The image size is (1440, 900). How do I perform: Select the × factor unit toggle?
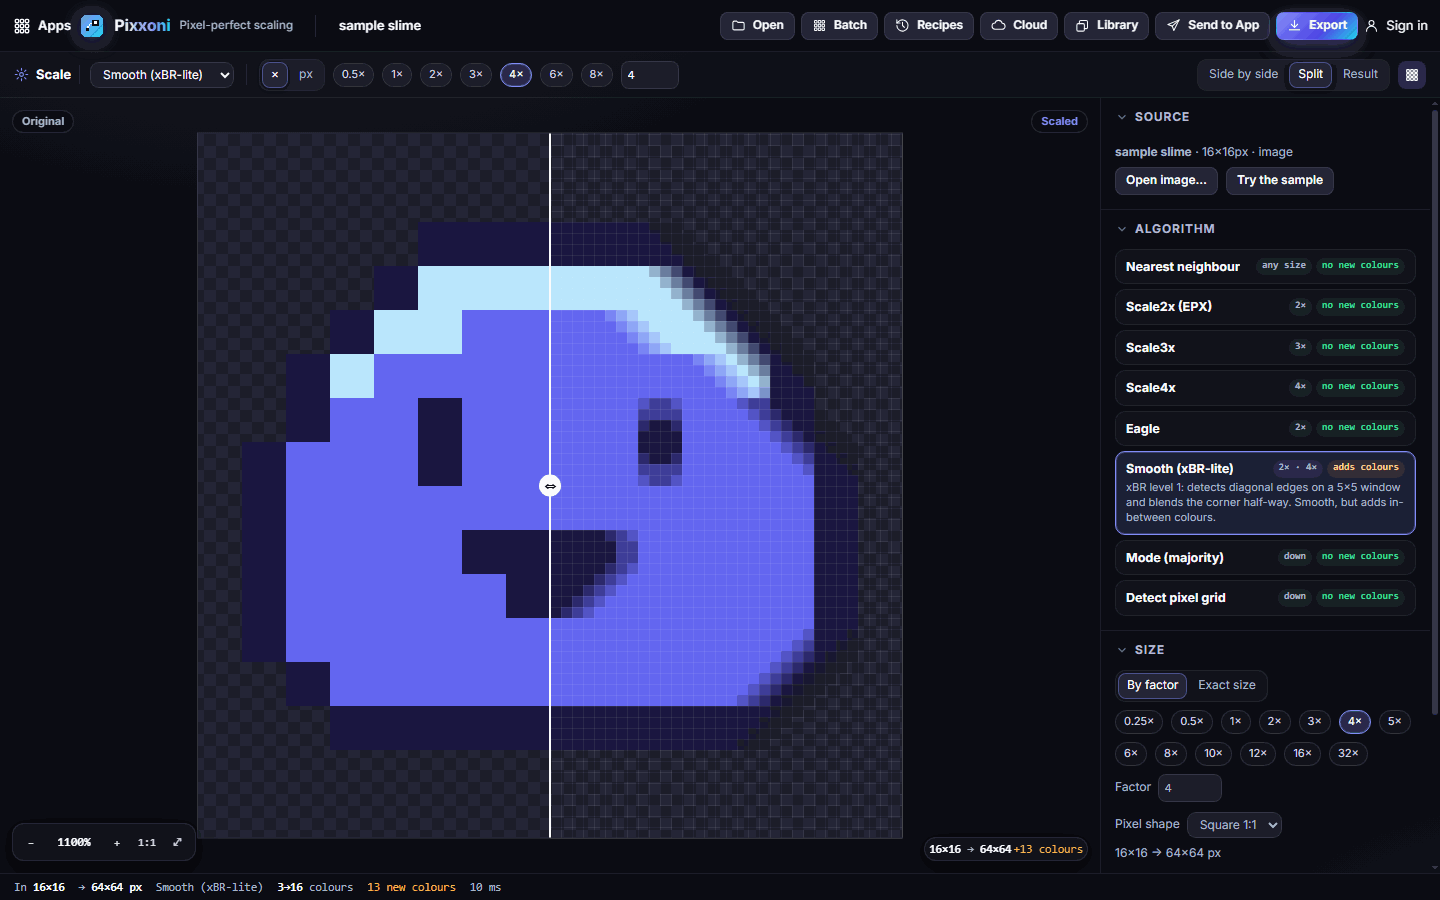click(x=275, y=74)
